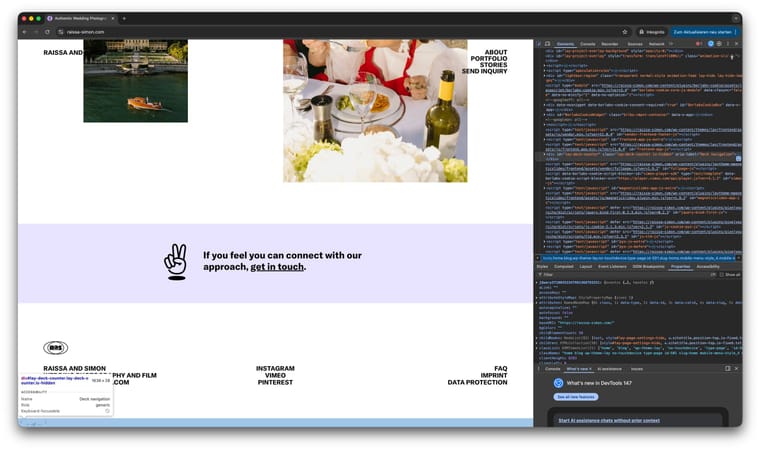Switch to the Network tab
Screen dimensions: 760x450
[657, 44]
